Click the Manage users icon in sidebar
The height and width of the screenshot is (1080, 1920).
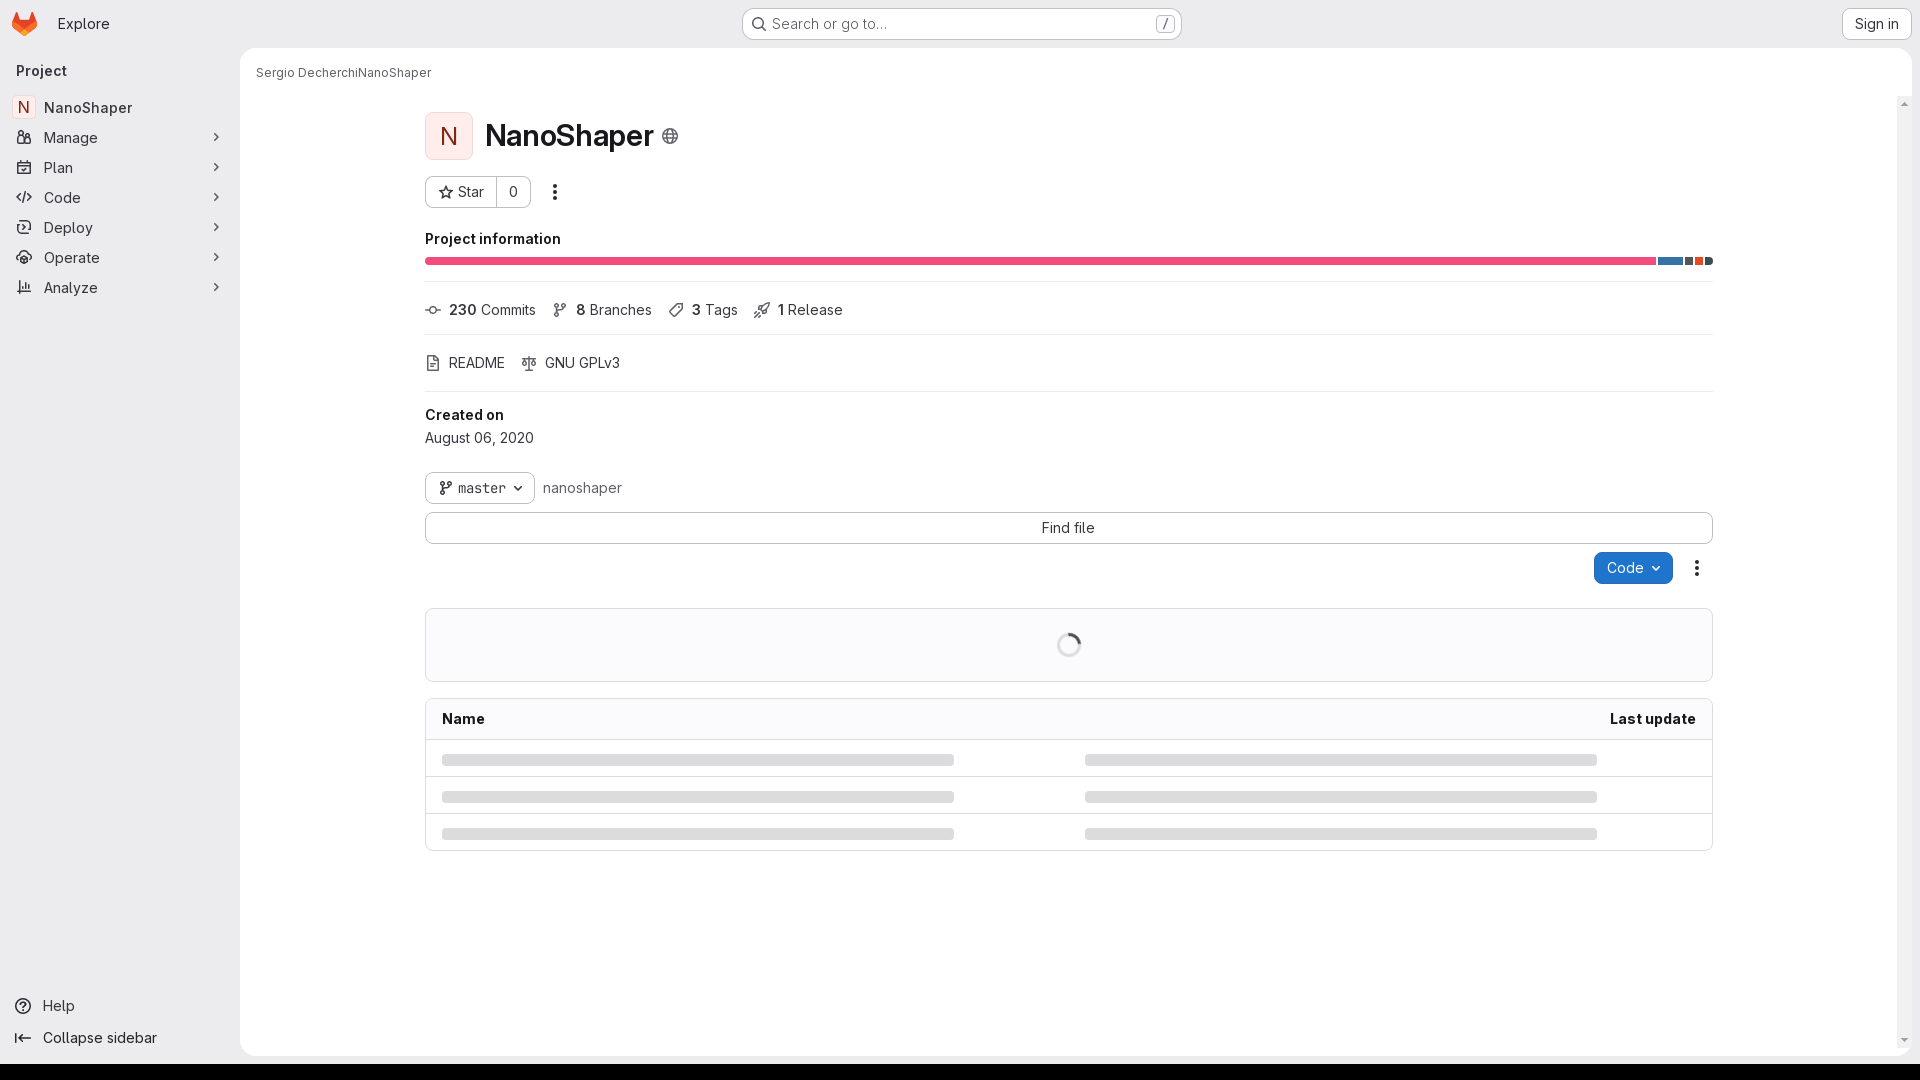pyautogui.click(x=24, y=137)
